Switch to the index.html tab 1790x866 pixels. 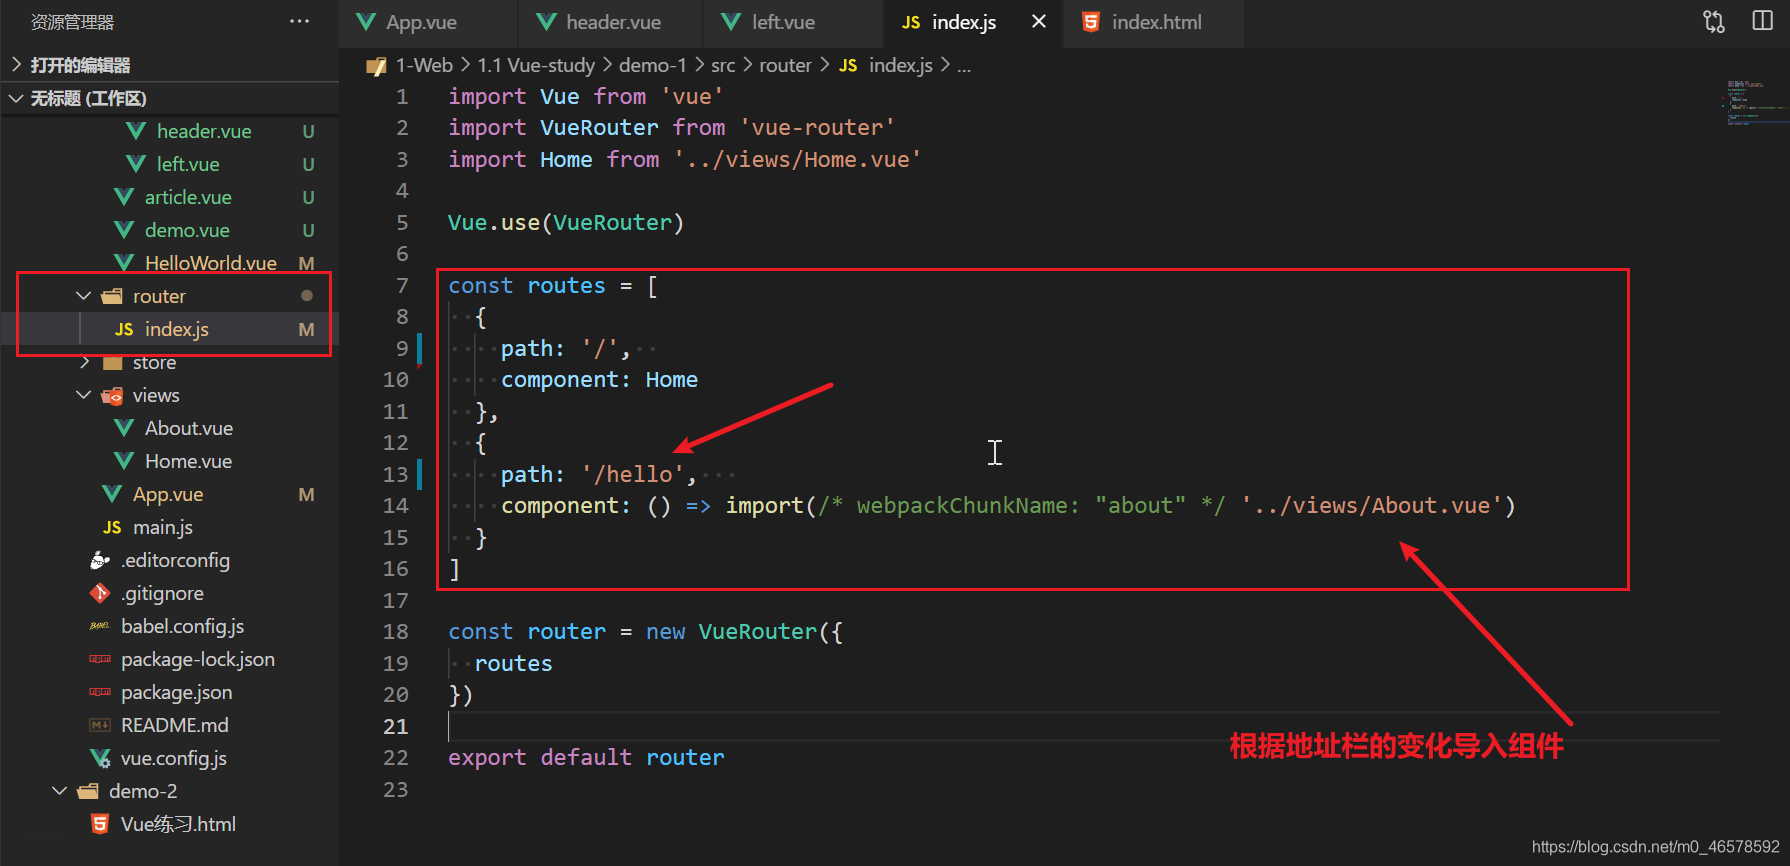point(1155,22)
